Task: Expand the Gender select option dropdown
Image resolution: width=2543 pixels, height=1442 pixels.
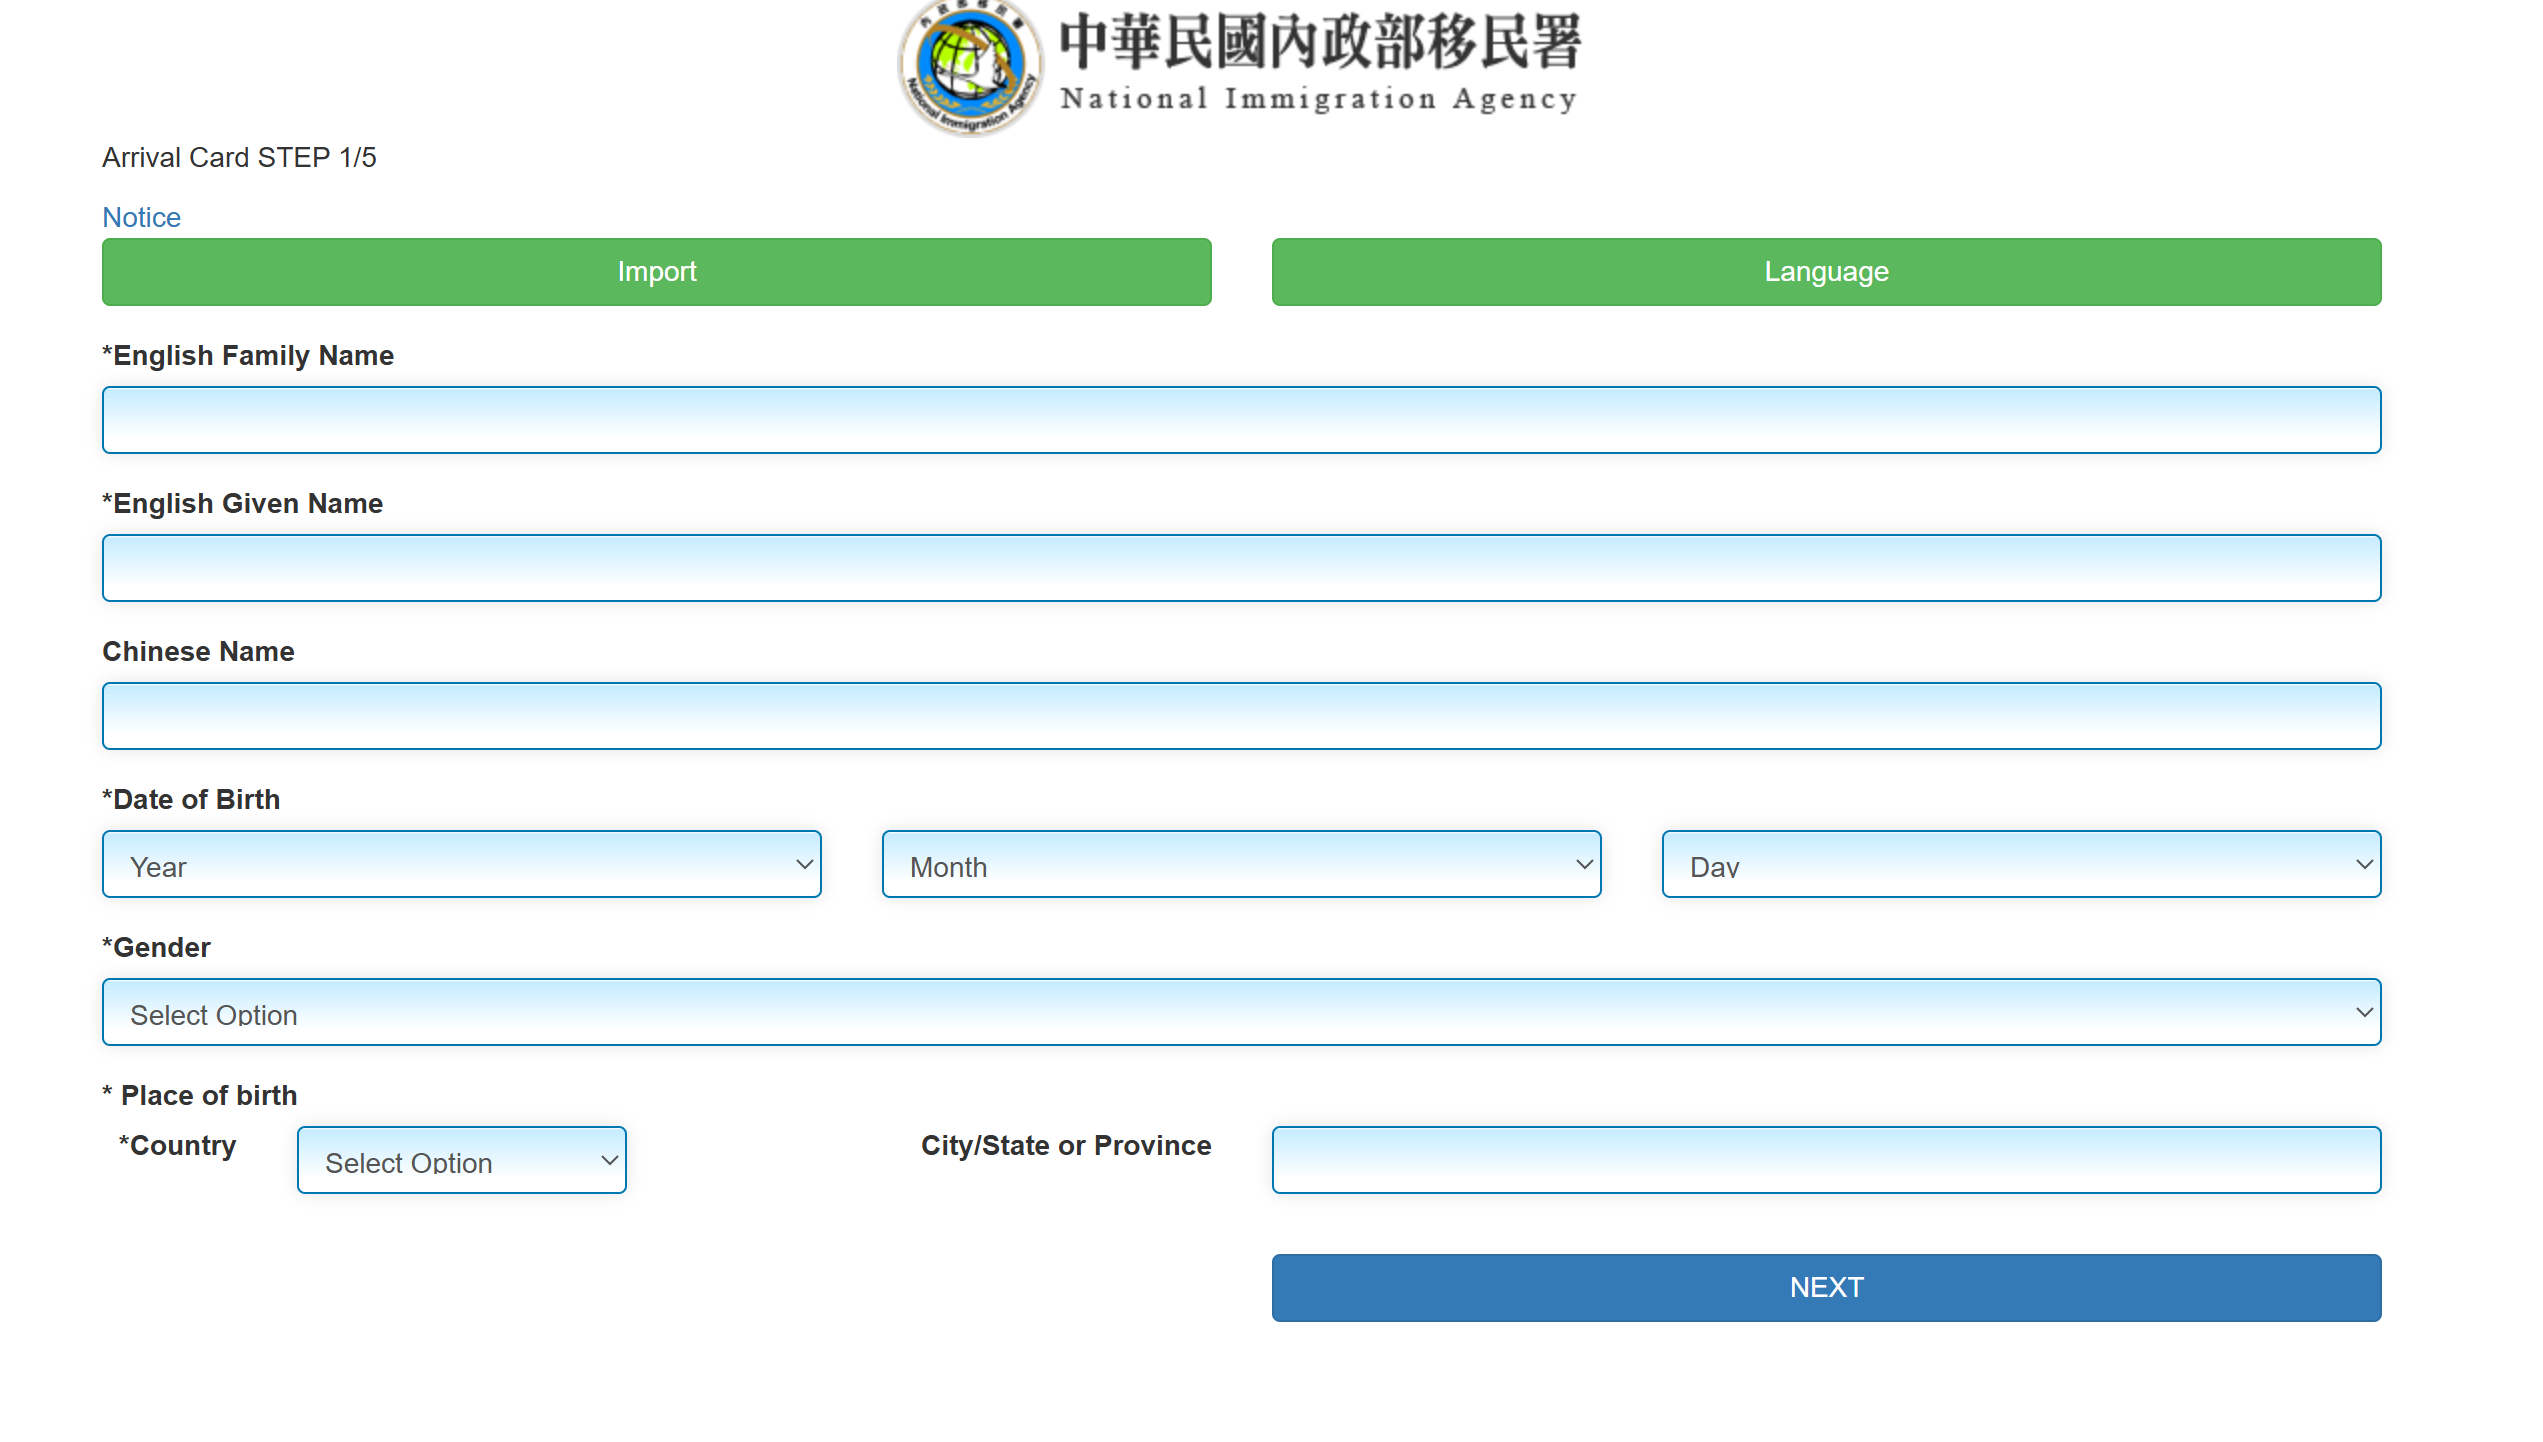Action: point(1241,1012)
